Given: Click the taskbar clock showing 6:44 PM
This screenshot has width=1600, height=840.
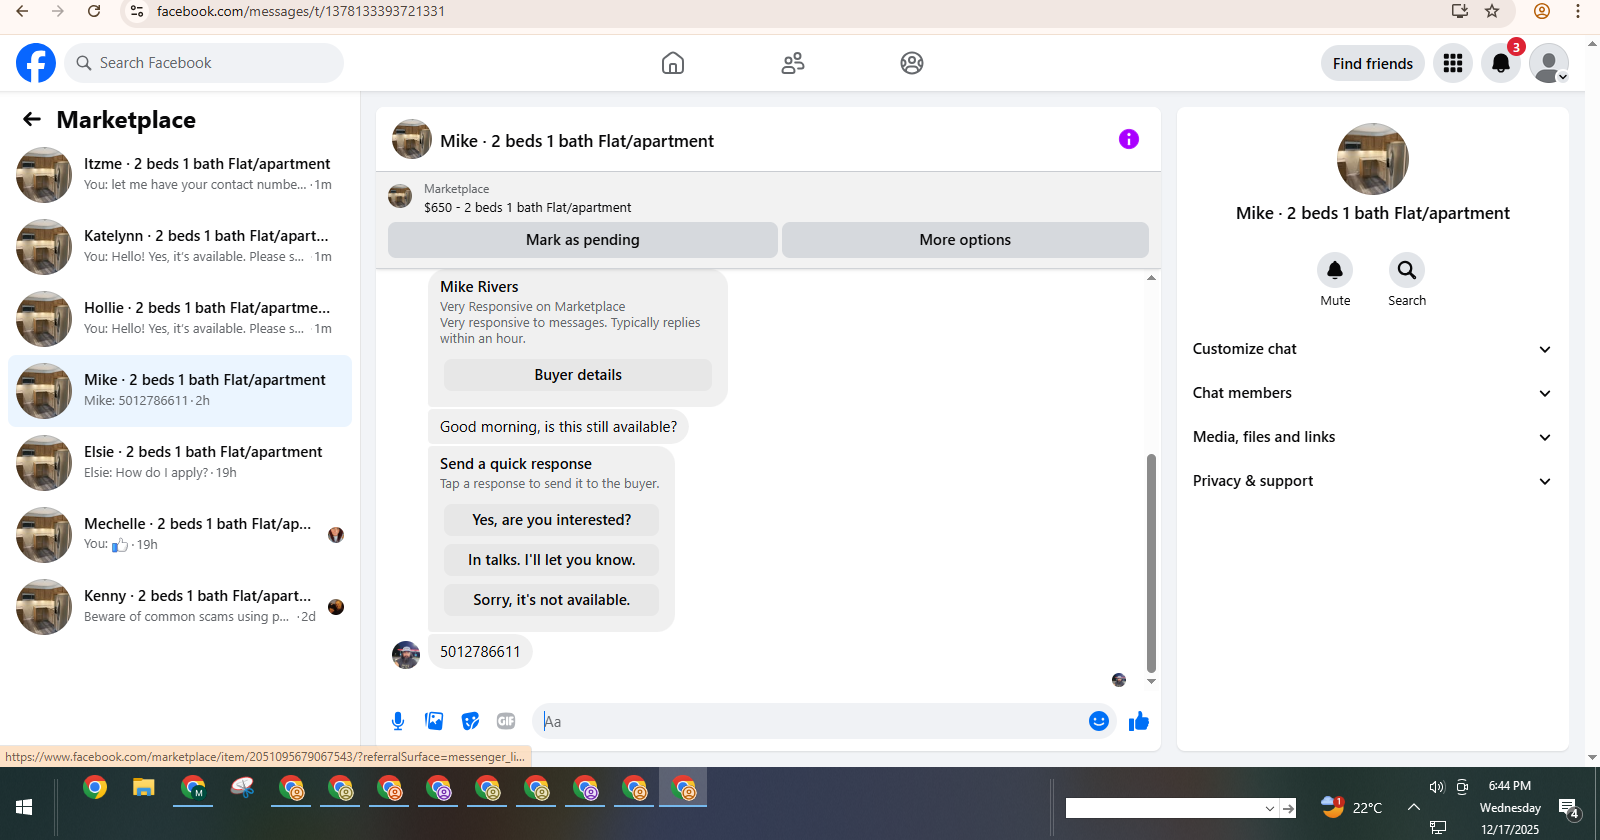Looking at the screenshot, I should (x=1509, y=786).
